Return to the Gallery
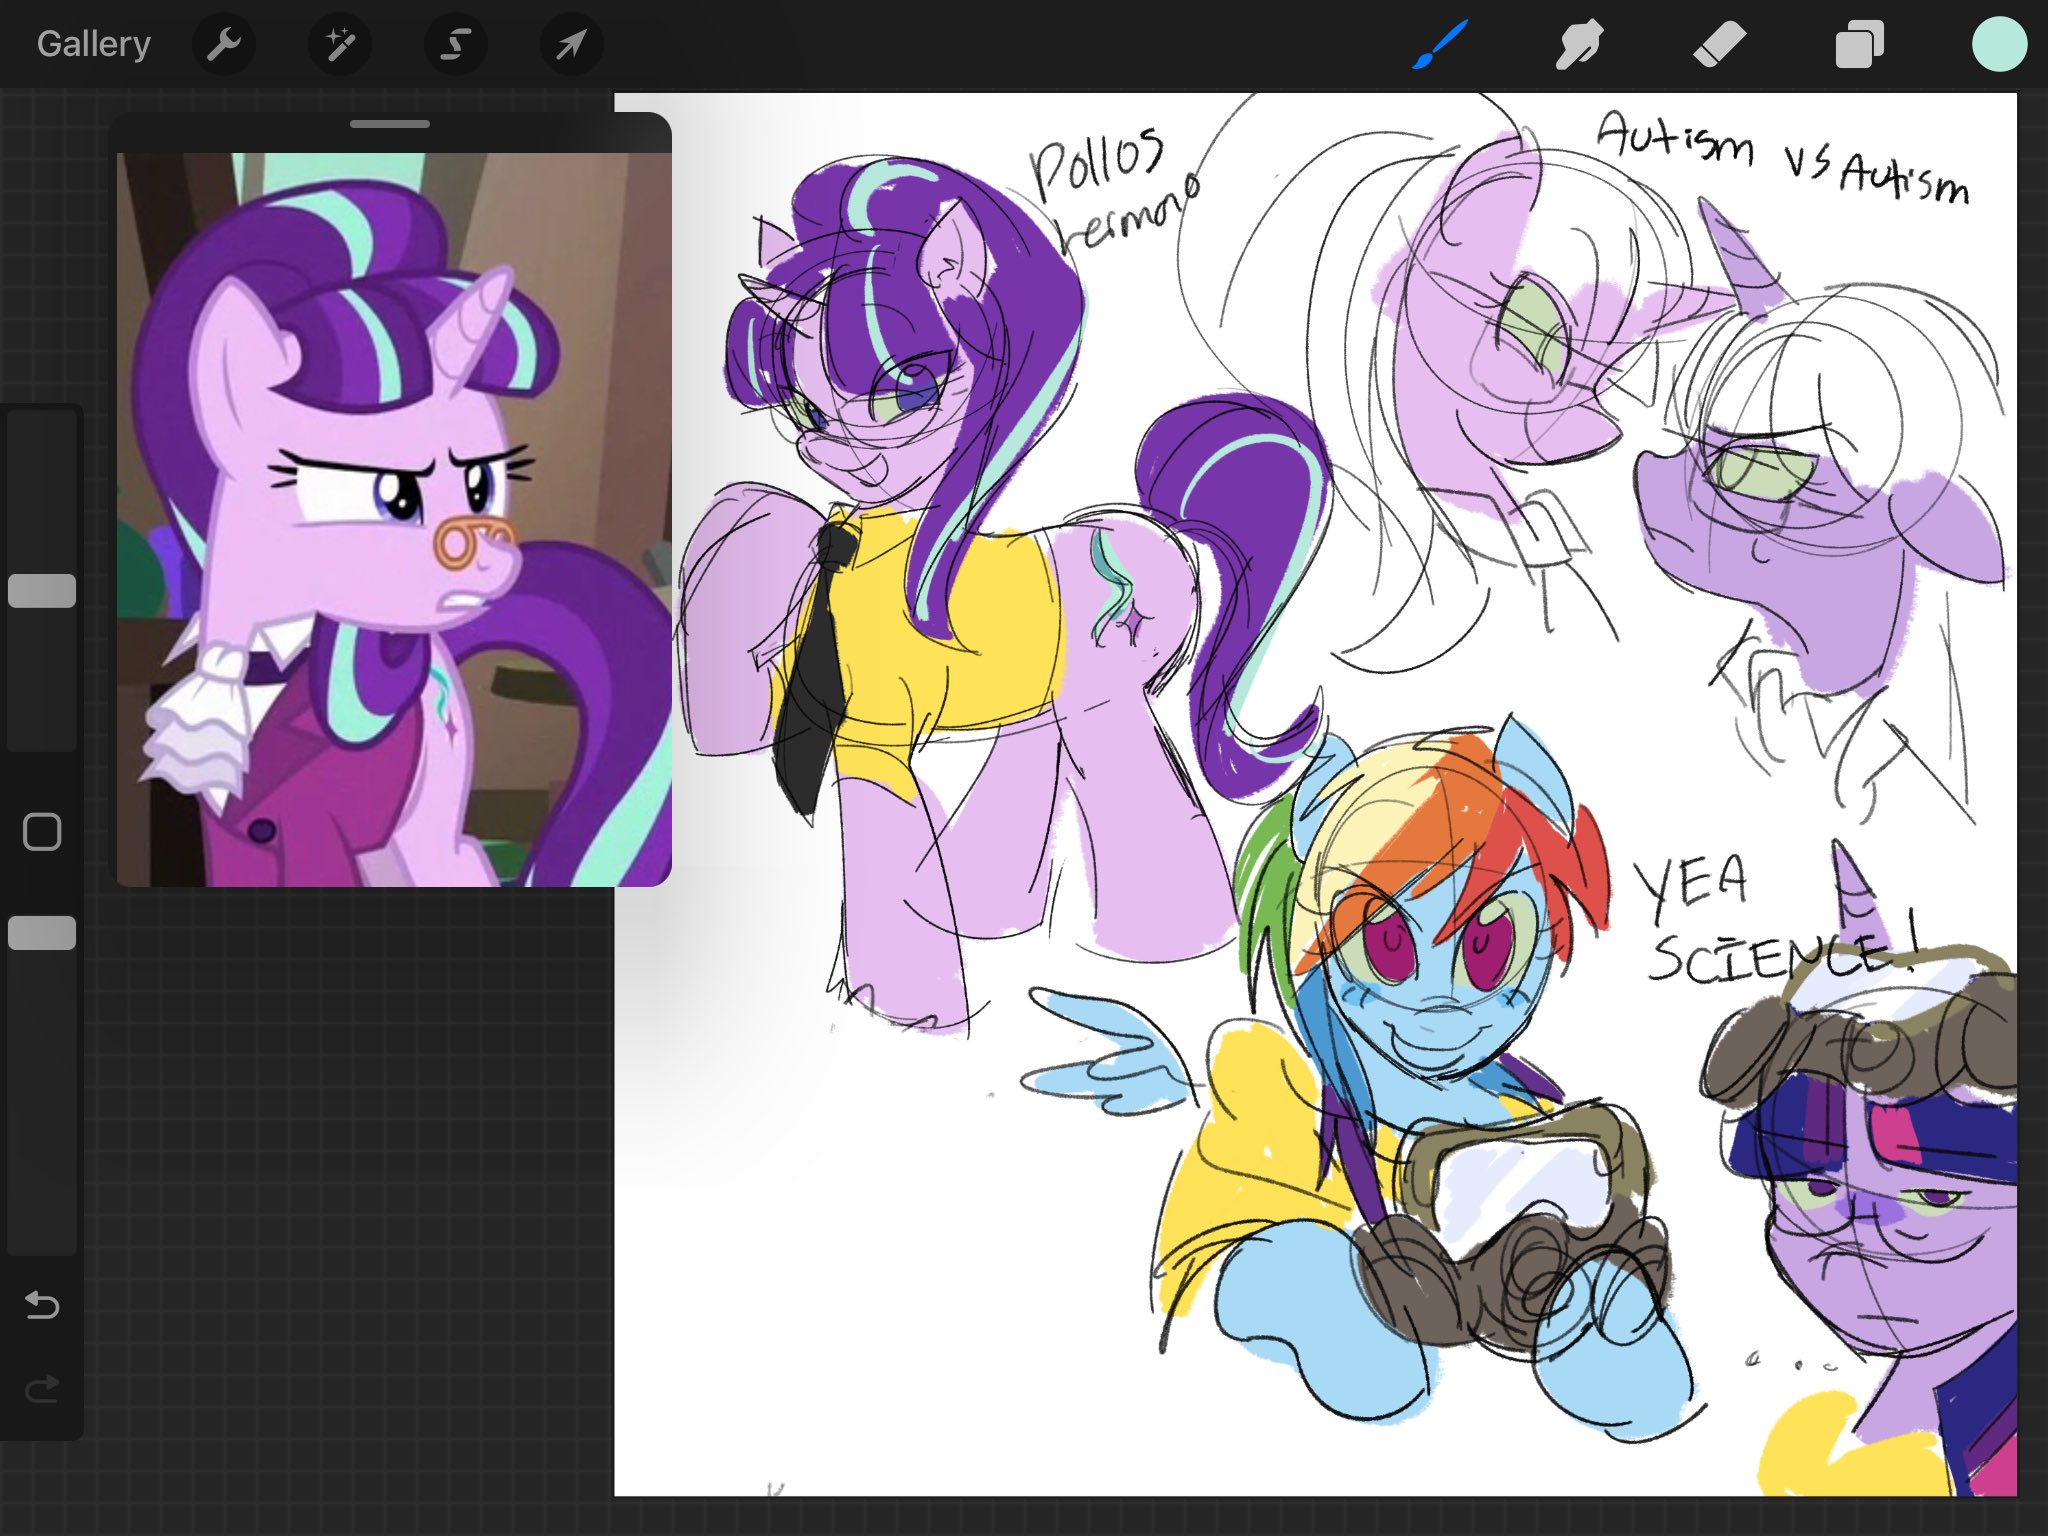This screenshot has width=2048, height=1536. 93,44
